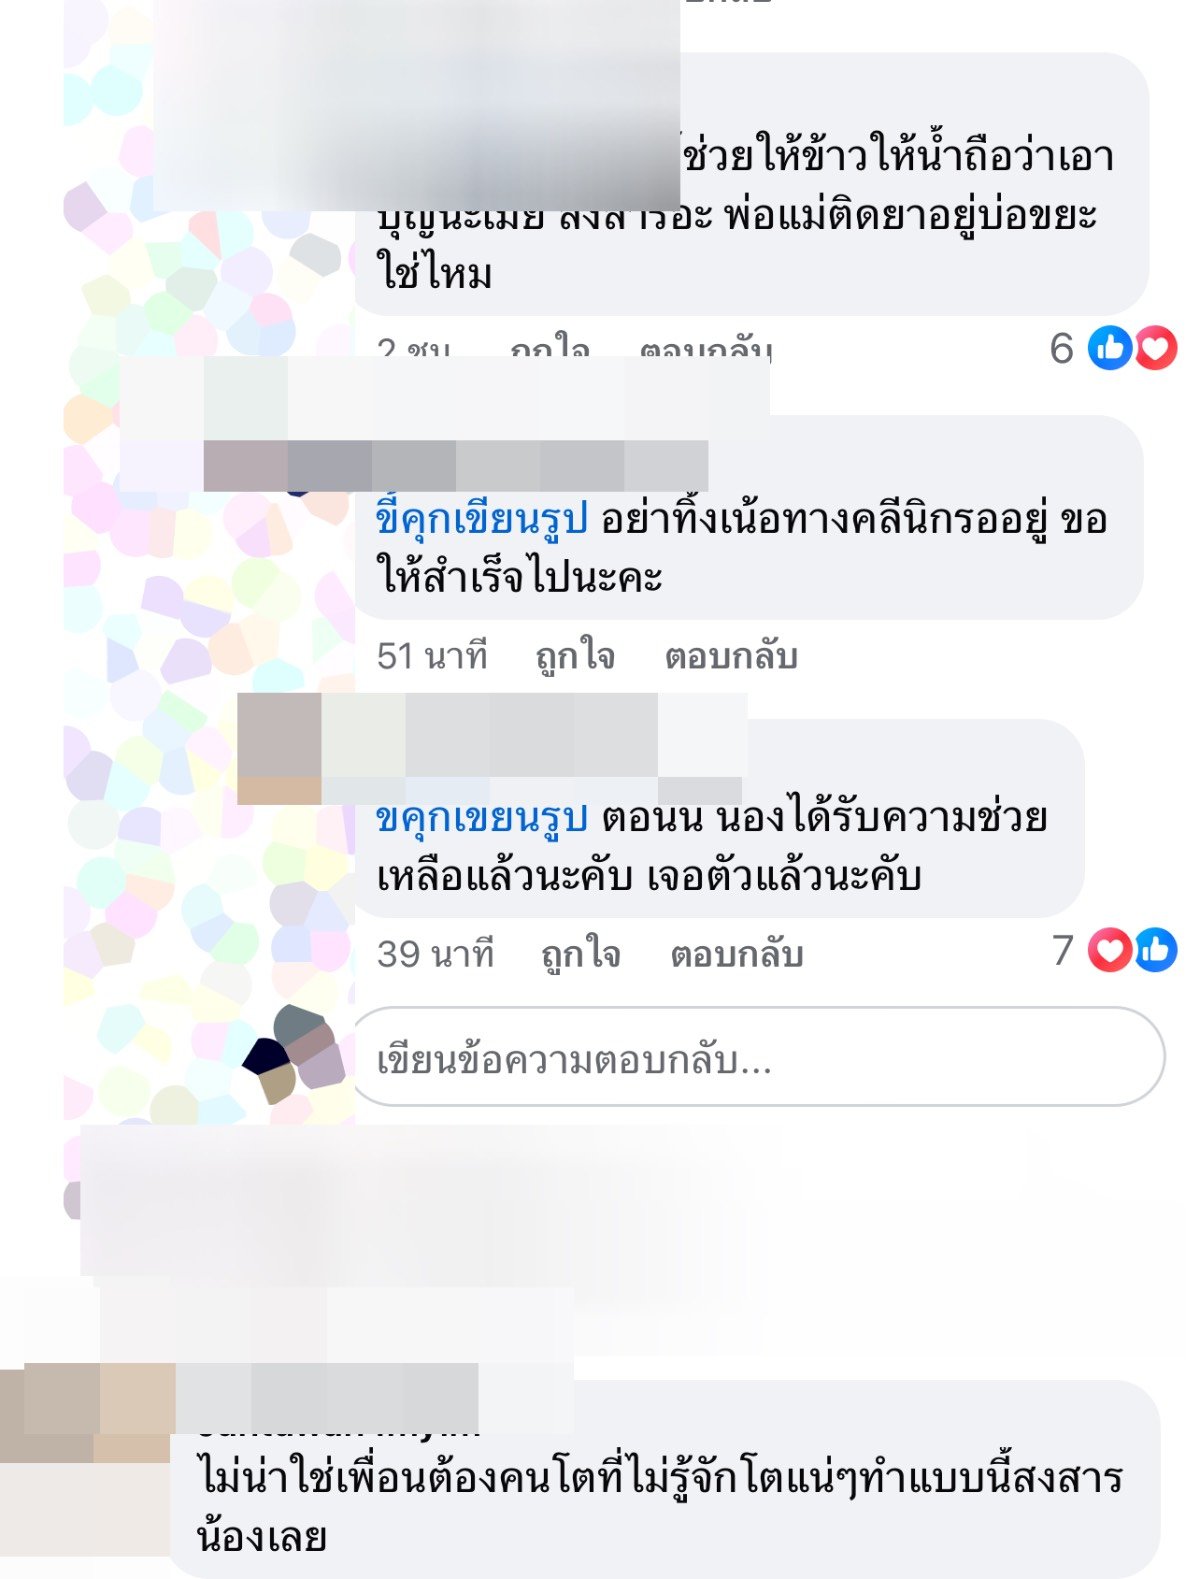
Task: Focus the เขียนข้อความตอบกลับ reply field
Action: (x=759, y=1057)
